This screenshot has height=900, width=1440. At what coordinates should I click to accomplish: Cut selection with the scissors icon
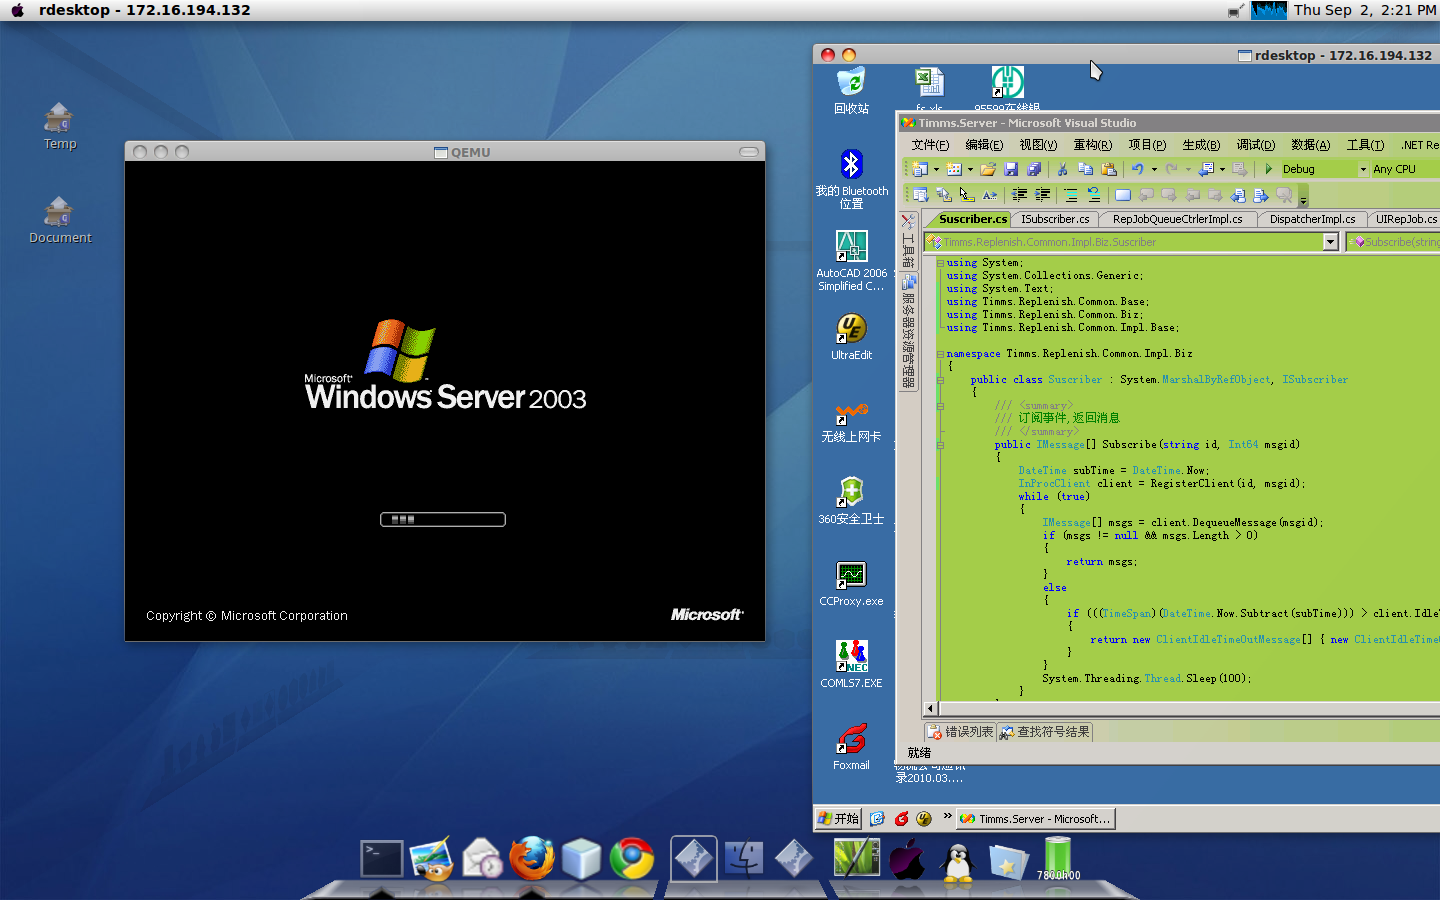click(1062, 169)
